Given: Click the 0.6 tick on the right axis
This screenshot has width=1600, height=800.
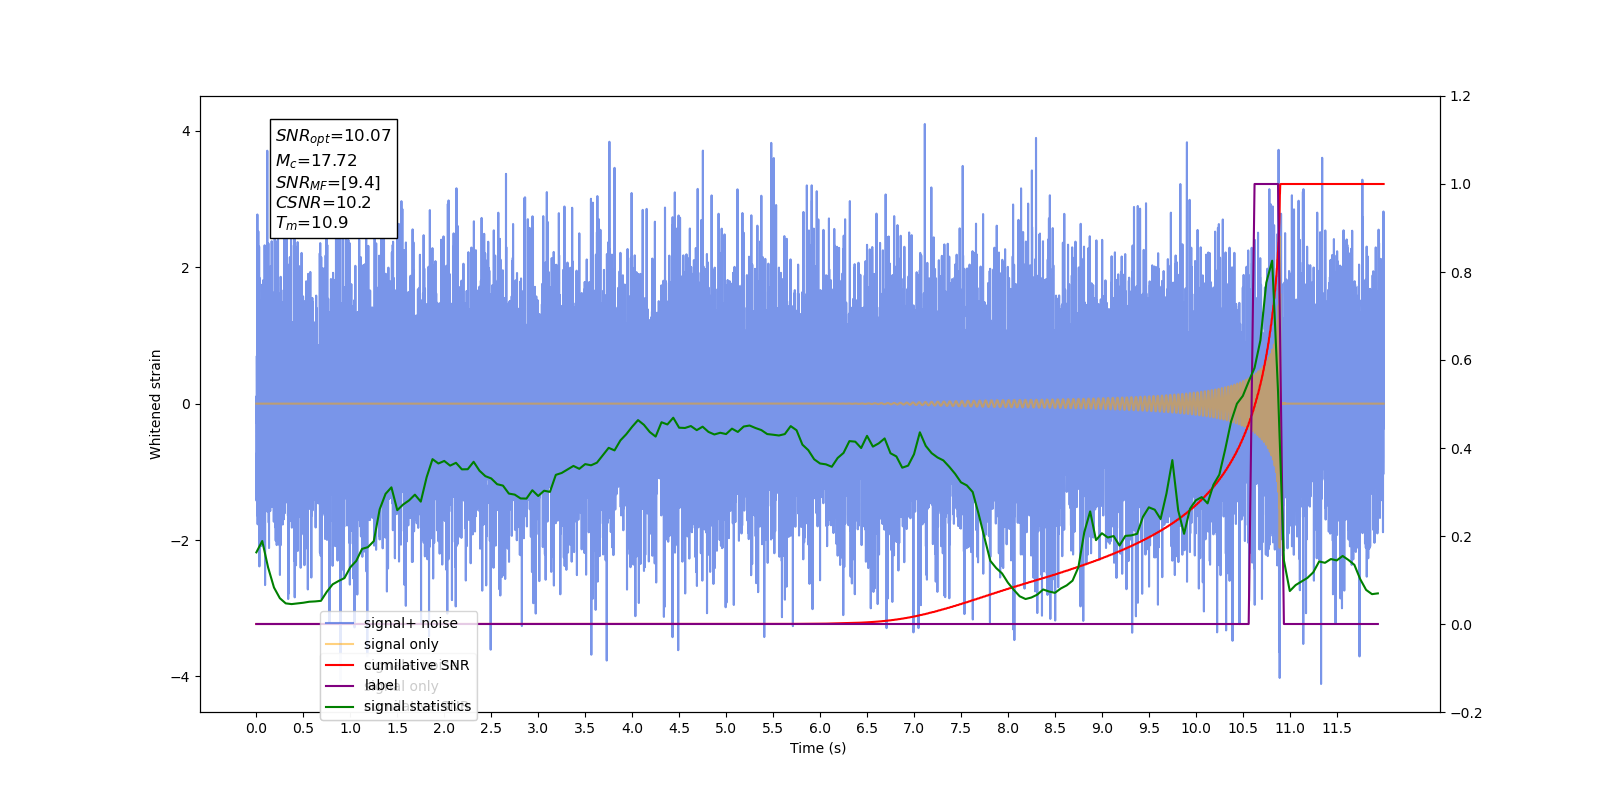Looking at the screenshot, I should pyautogui.click(x=1460, y=361).
